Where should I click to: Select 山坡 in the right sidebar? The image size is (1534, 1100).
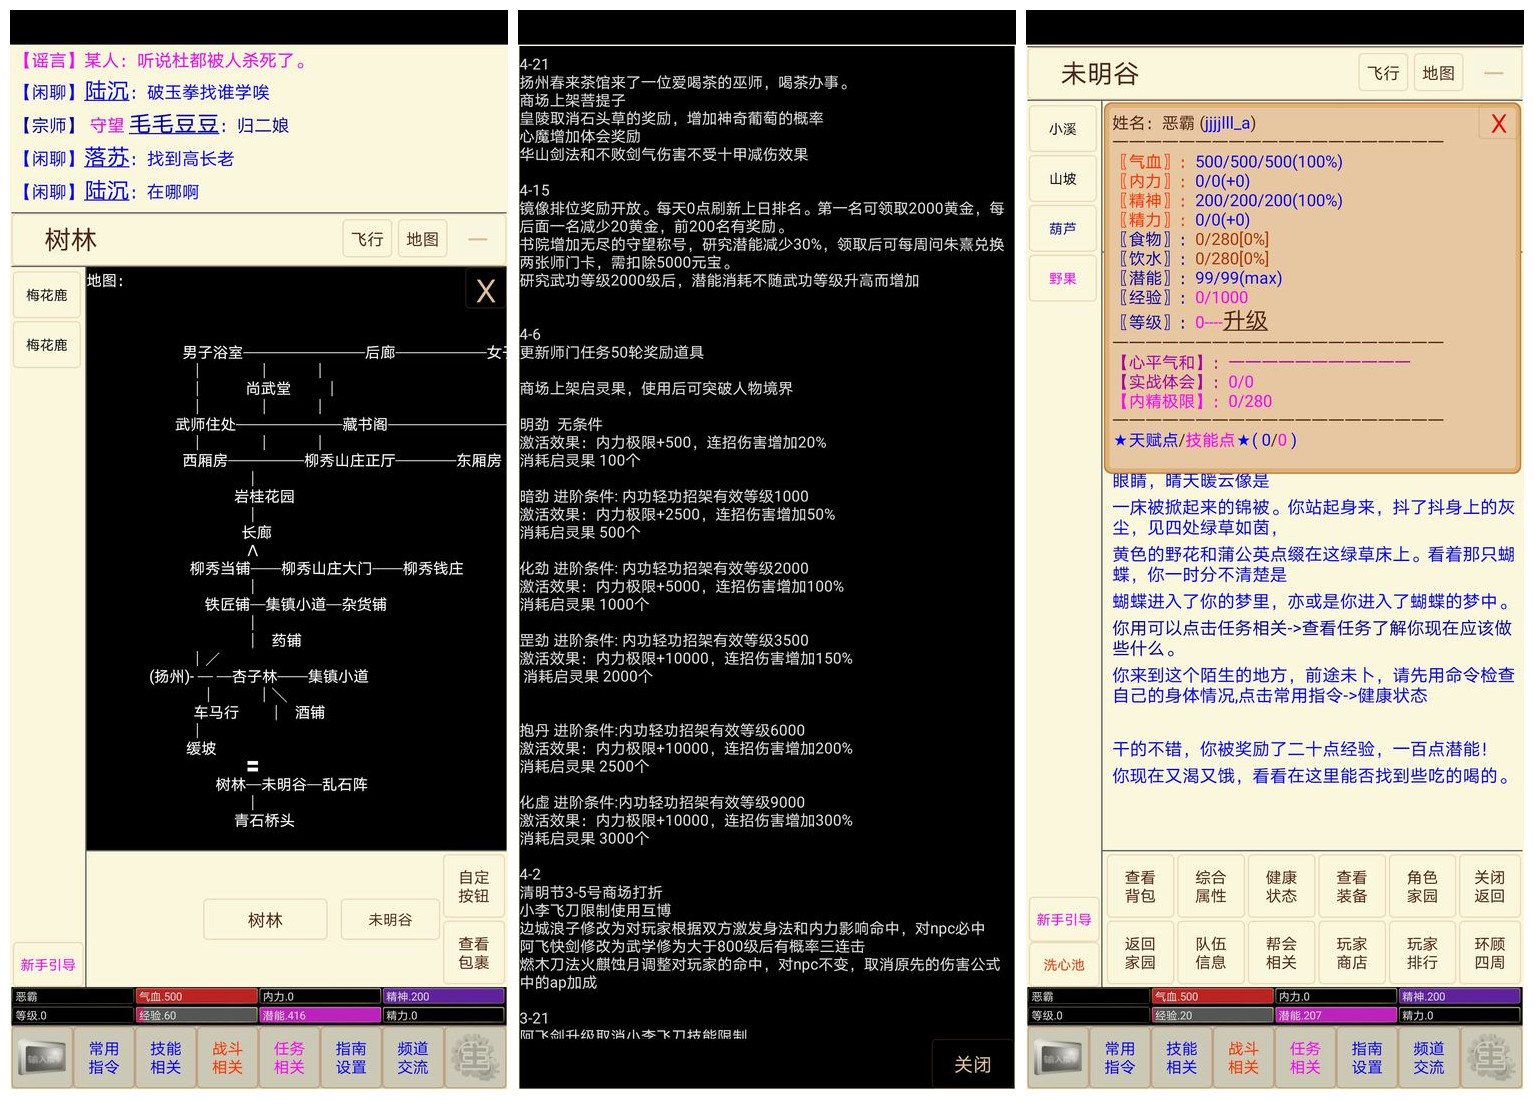(x=1063, y=179)
